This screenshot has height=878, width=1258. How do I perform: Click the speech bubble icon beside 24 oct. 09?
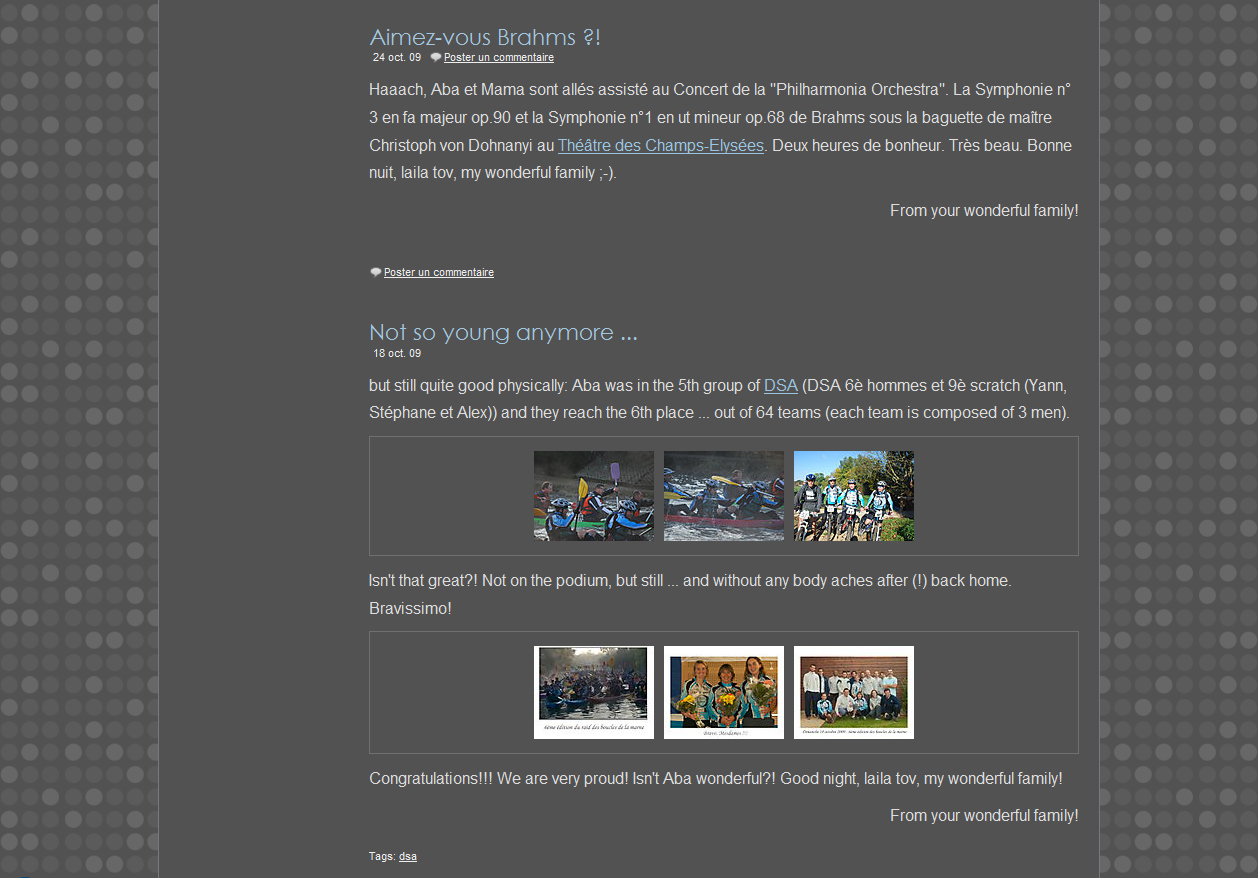point(436,58)
